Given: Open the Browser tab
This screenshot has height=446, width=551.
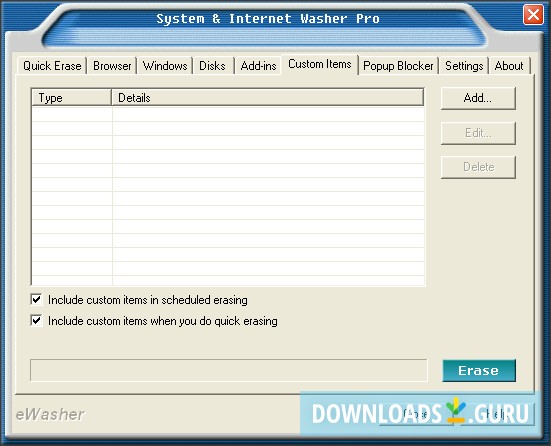Looking at the screenshot, I should coord(112,66).
